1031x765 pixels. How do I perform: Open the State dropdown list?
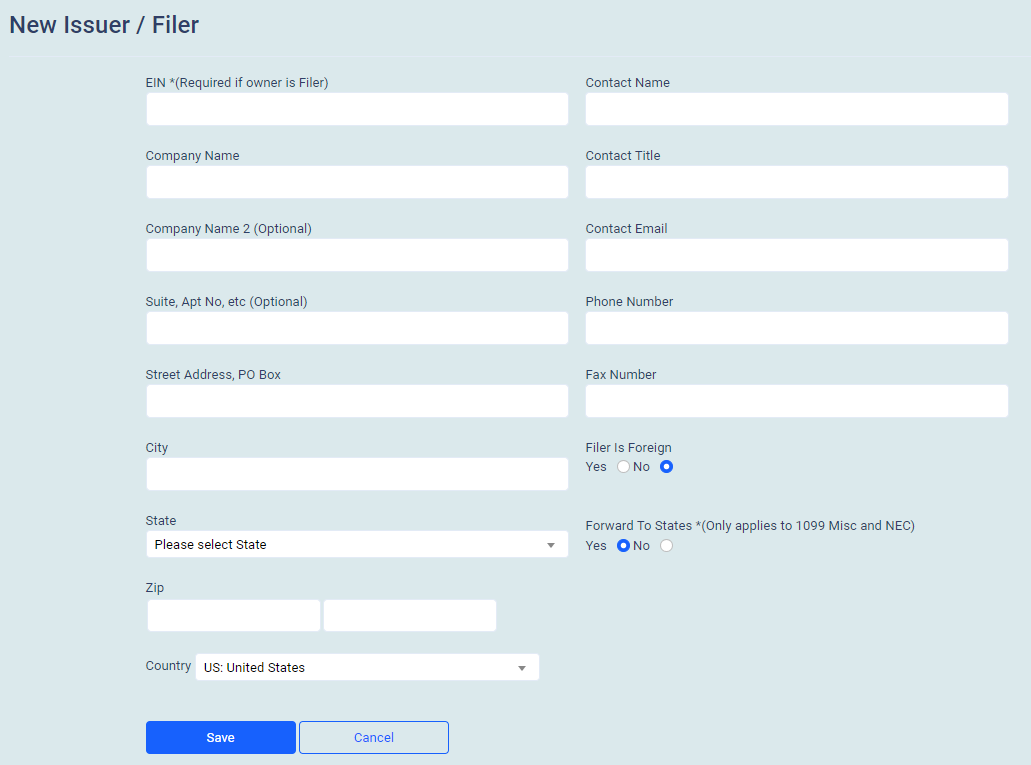pos(357,545)
